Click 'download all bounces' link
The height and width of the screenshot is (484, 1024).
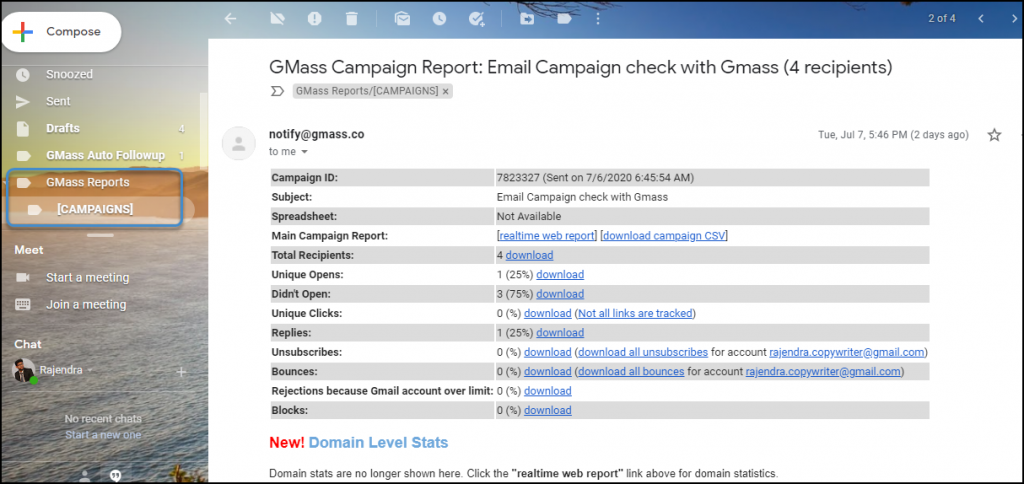[632, 372]
